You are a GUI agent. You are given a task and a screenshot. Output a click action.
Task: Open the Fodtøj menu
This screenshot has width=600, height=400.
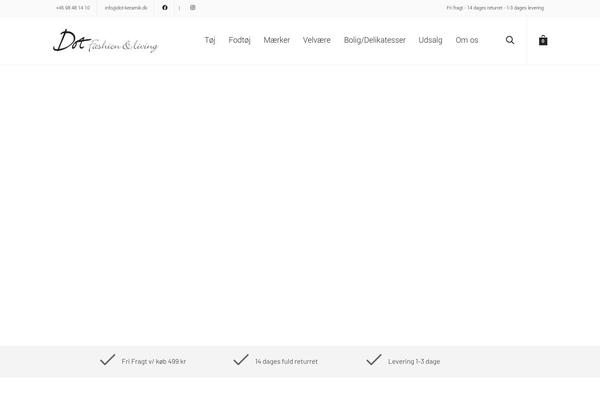[x=240, y=40]
